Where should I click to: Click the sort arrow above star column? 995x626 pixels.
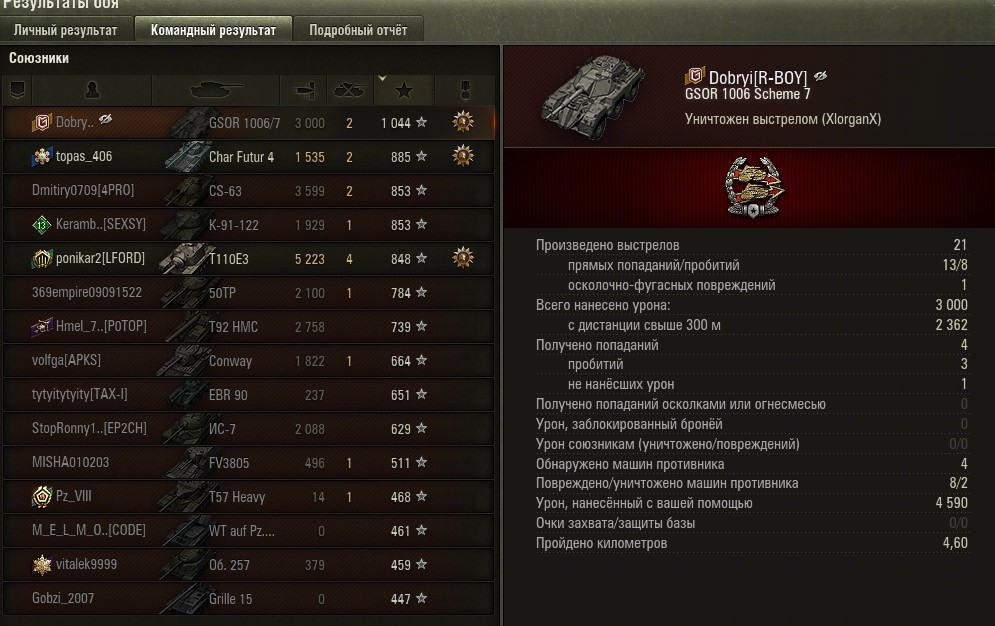tap(382, 79)
